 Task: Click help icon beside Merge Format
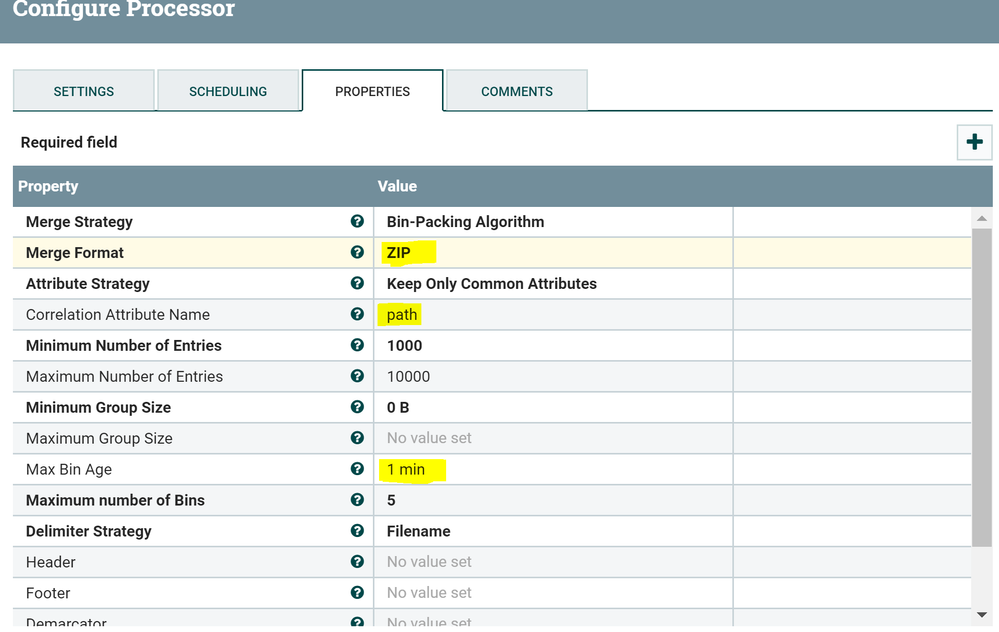point(357,253)
